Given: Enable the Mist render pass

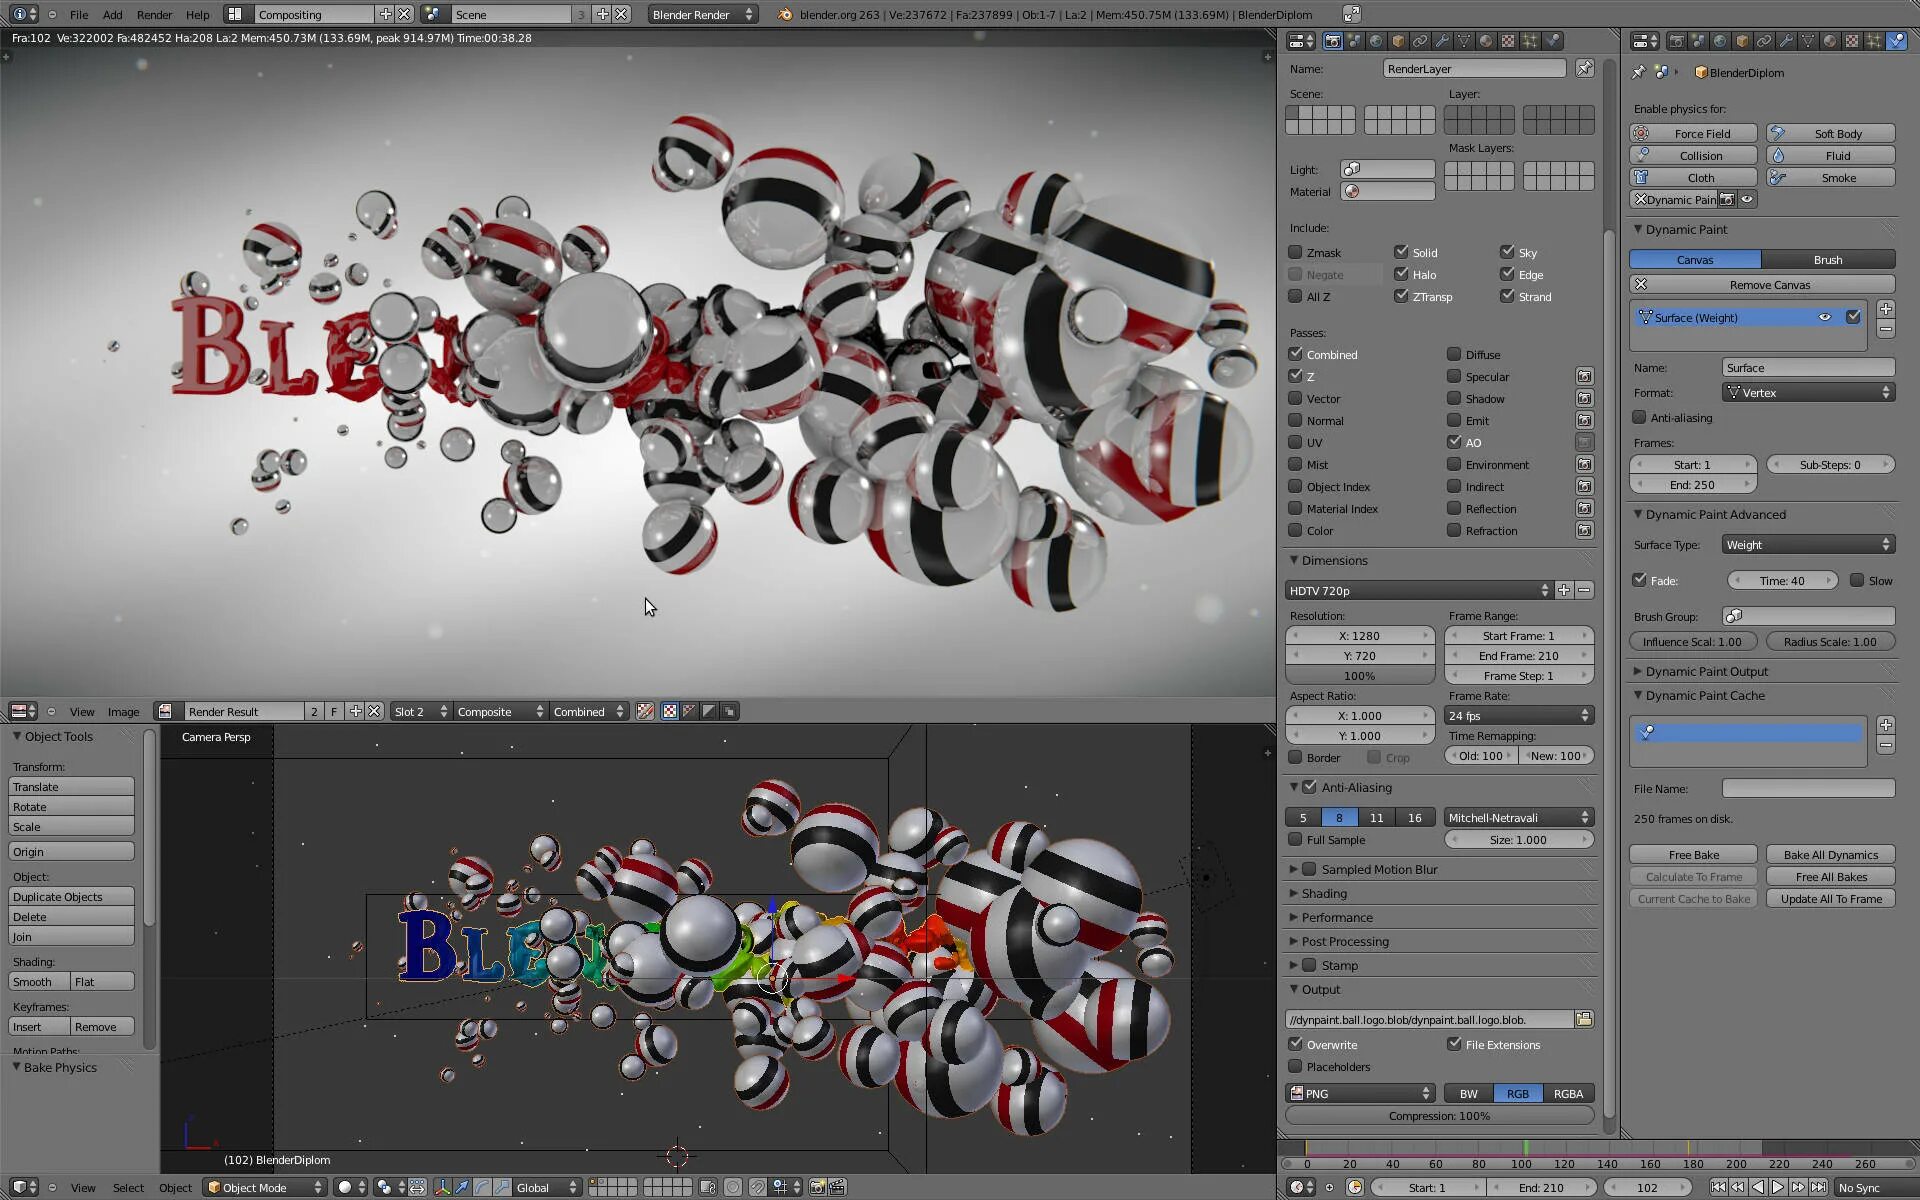Looking at the screenshot, I should 1296,464.
